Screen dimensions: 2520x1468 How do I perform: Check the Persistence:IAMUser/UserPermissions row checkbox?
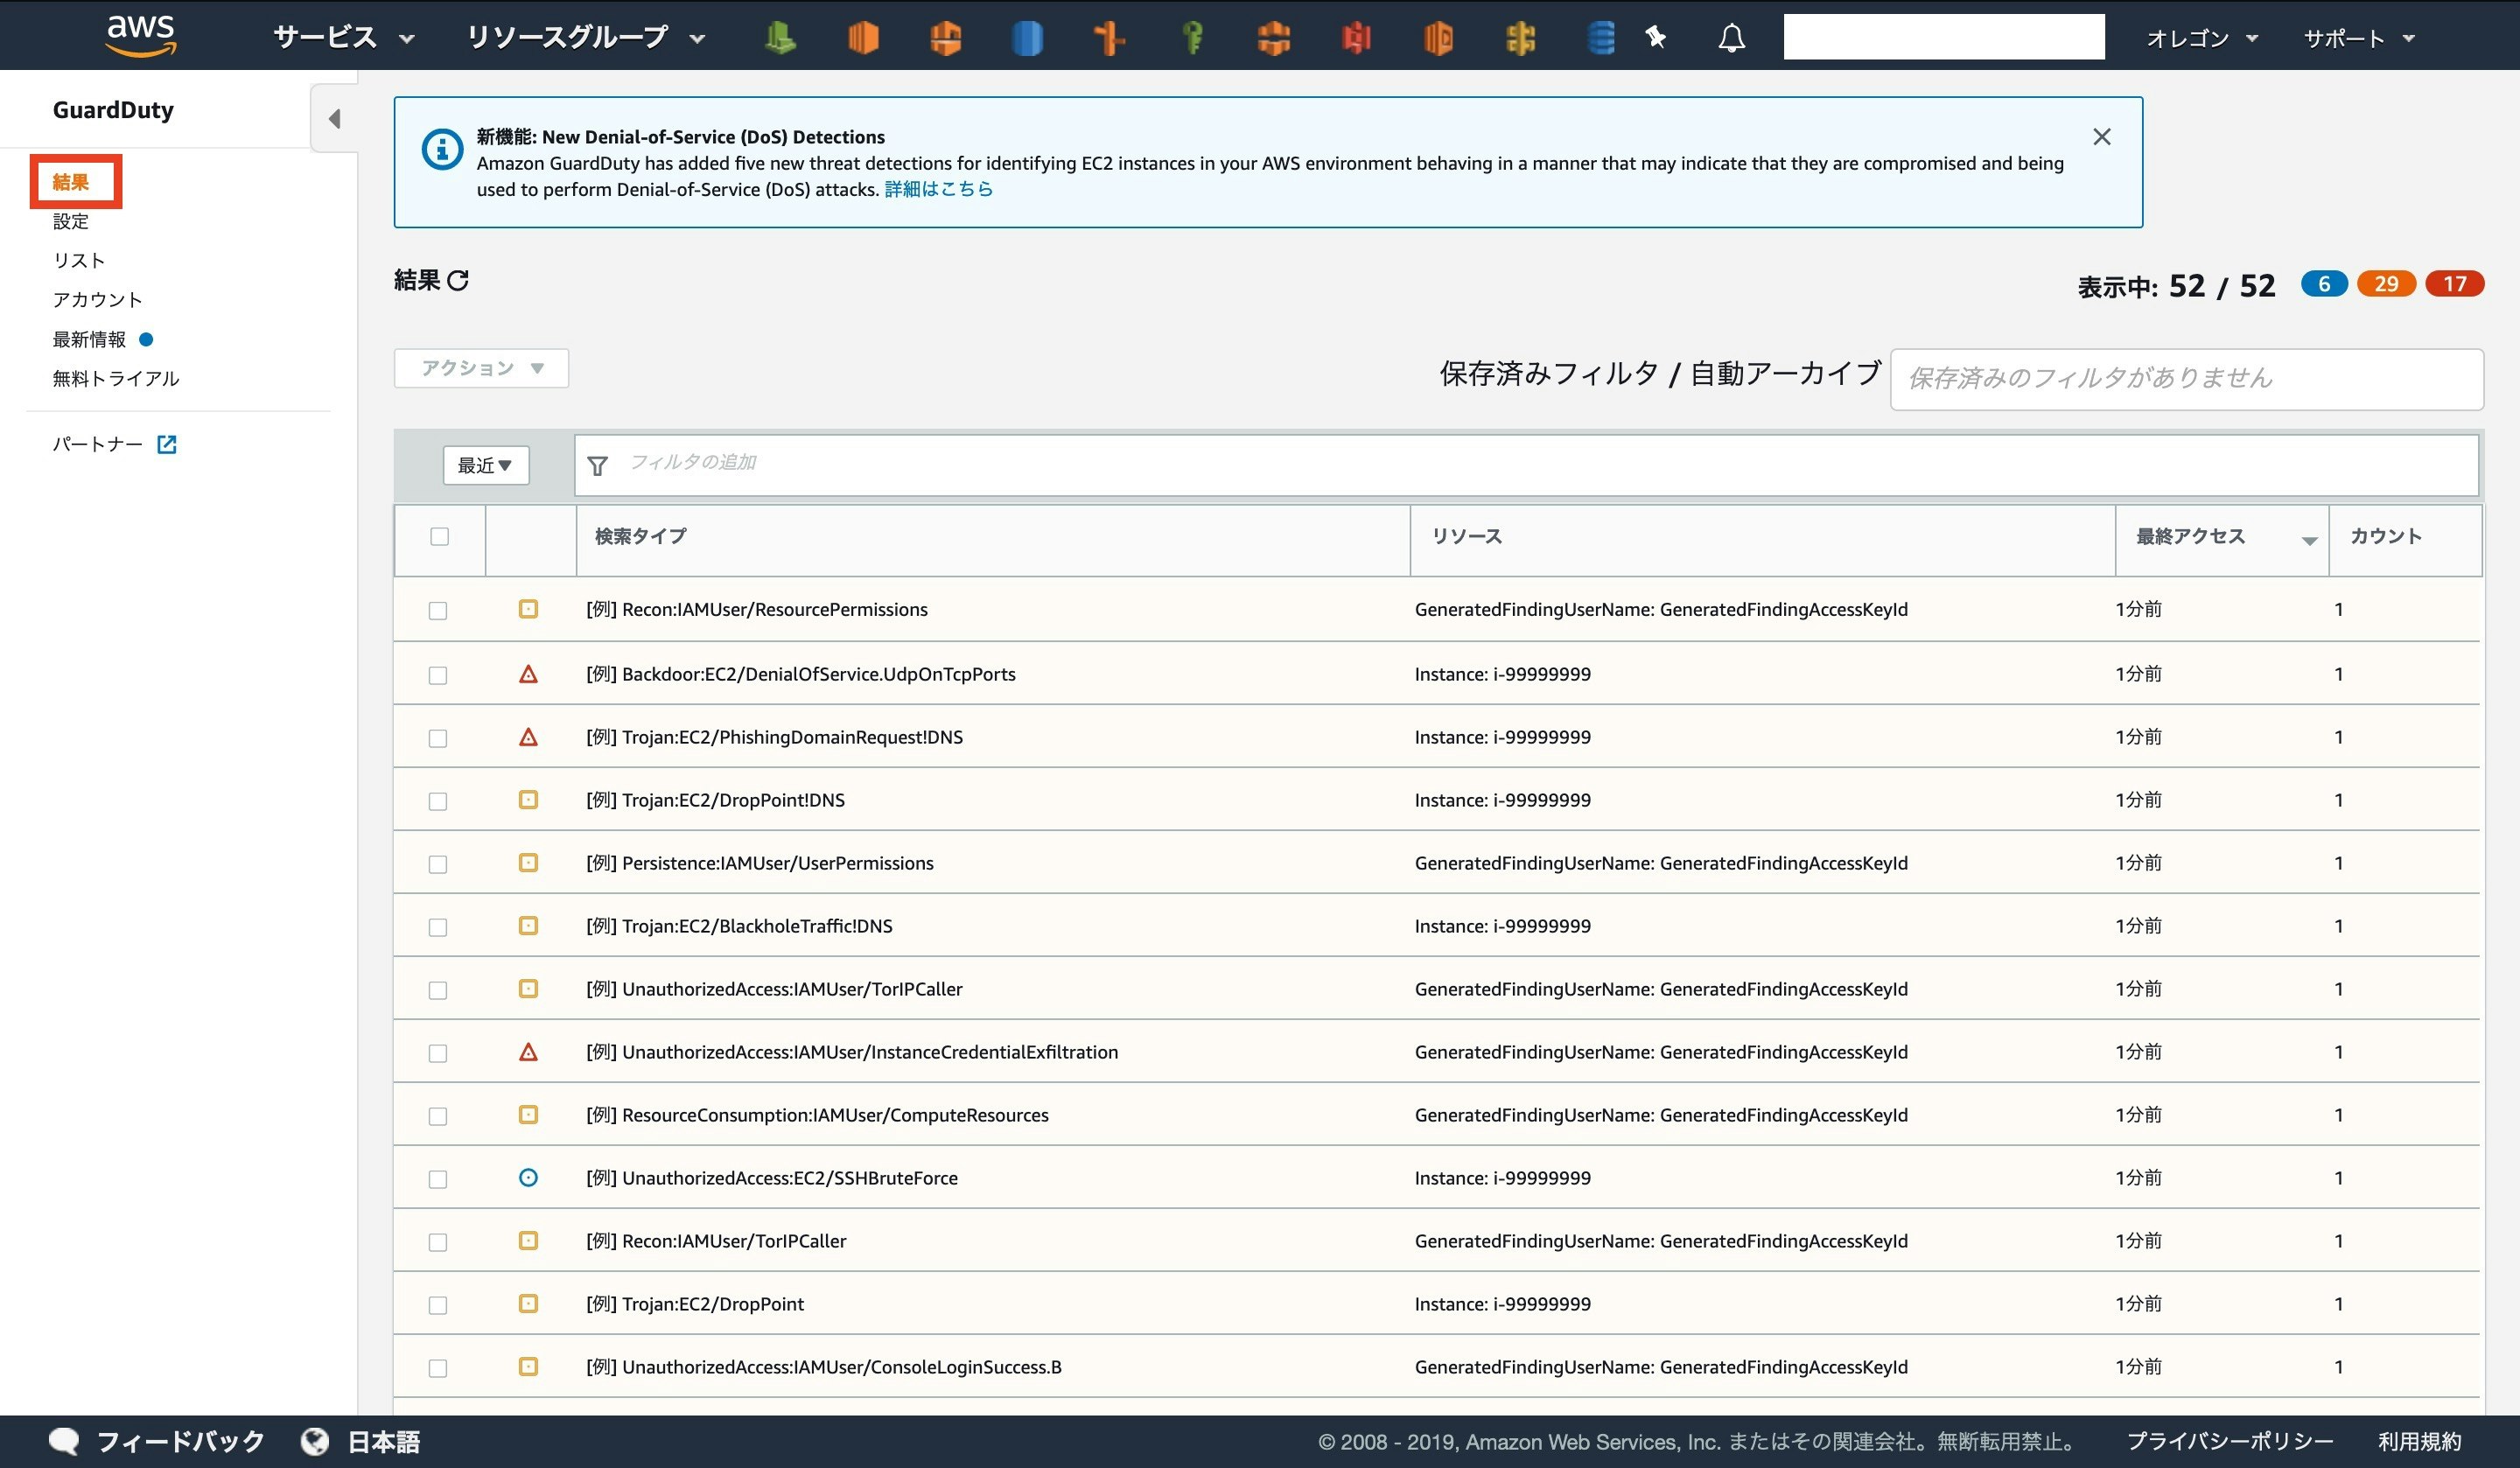point(438,865)
